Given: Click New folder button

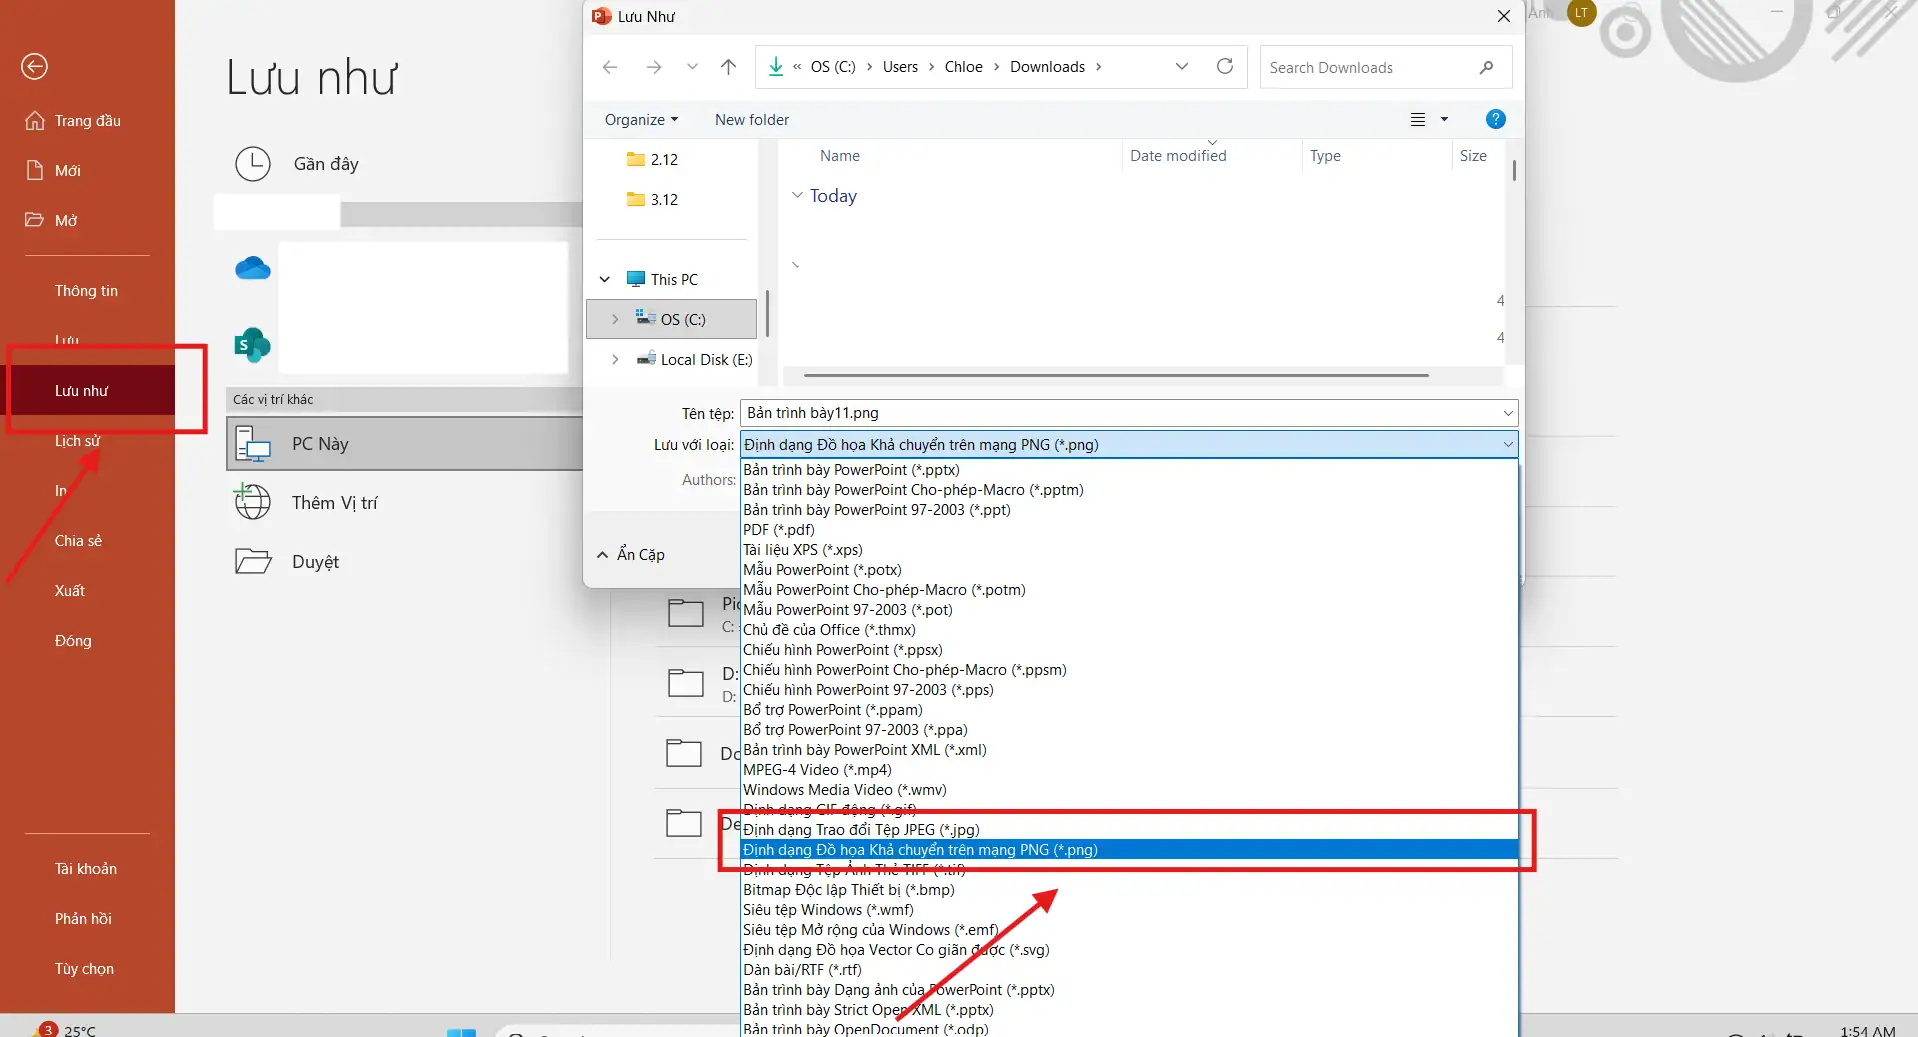Looking at the screenshot, I should [x=752, y=120].
